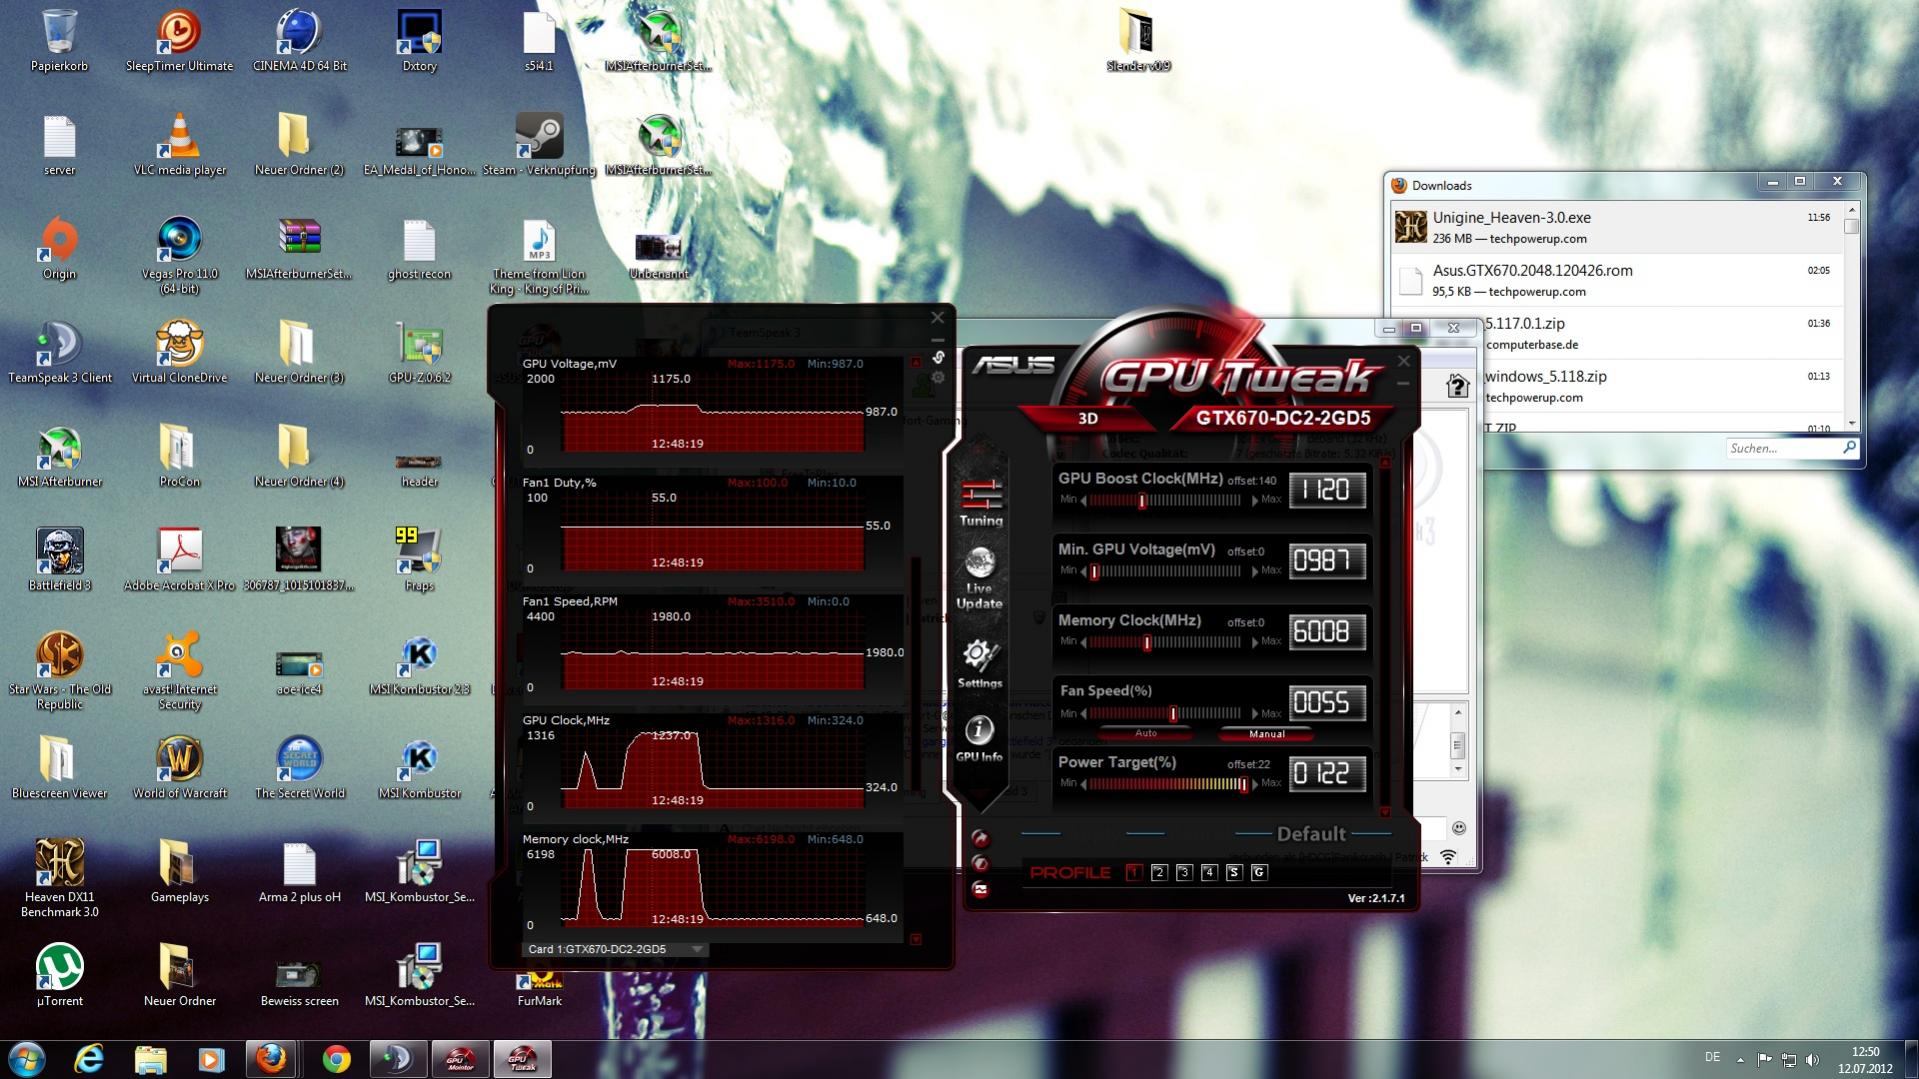
Task: Open the Papierkorb recycle bin icon
Action: 59,40
